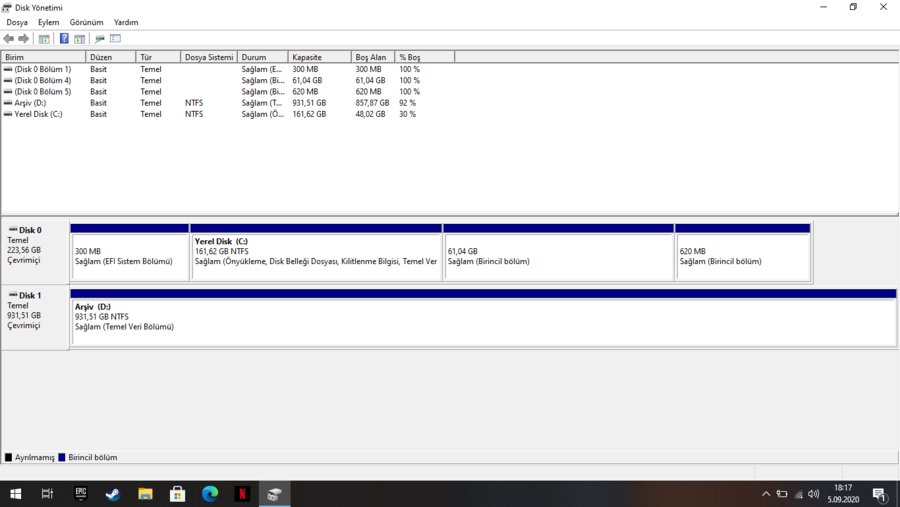900x507 pixels.
Task: Sort by the Boş Alan column header
Action: 373,57
